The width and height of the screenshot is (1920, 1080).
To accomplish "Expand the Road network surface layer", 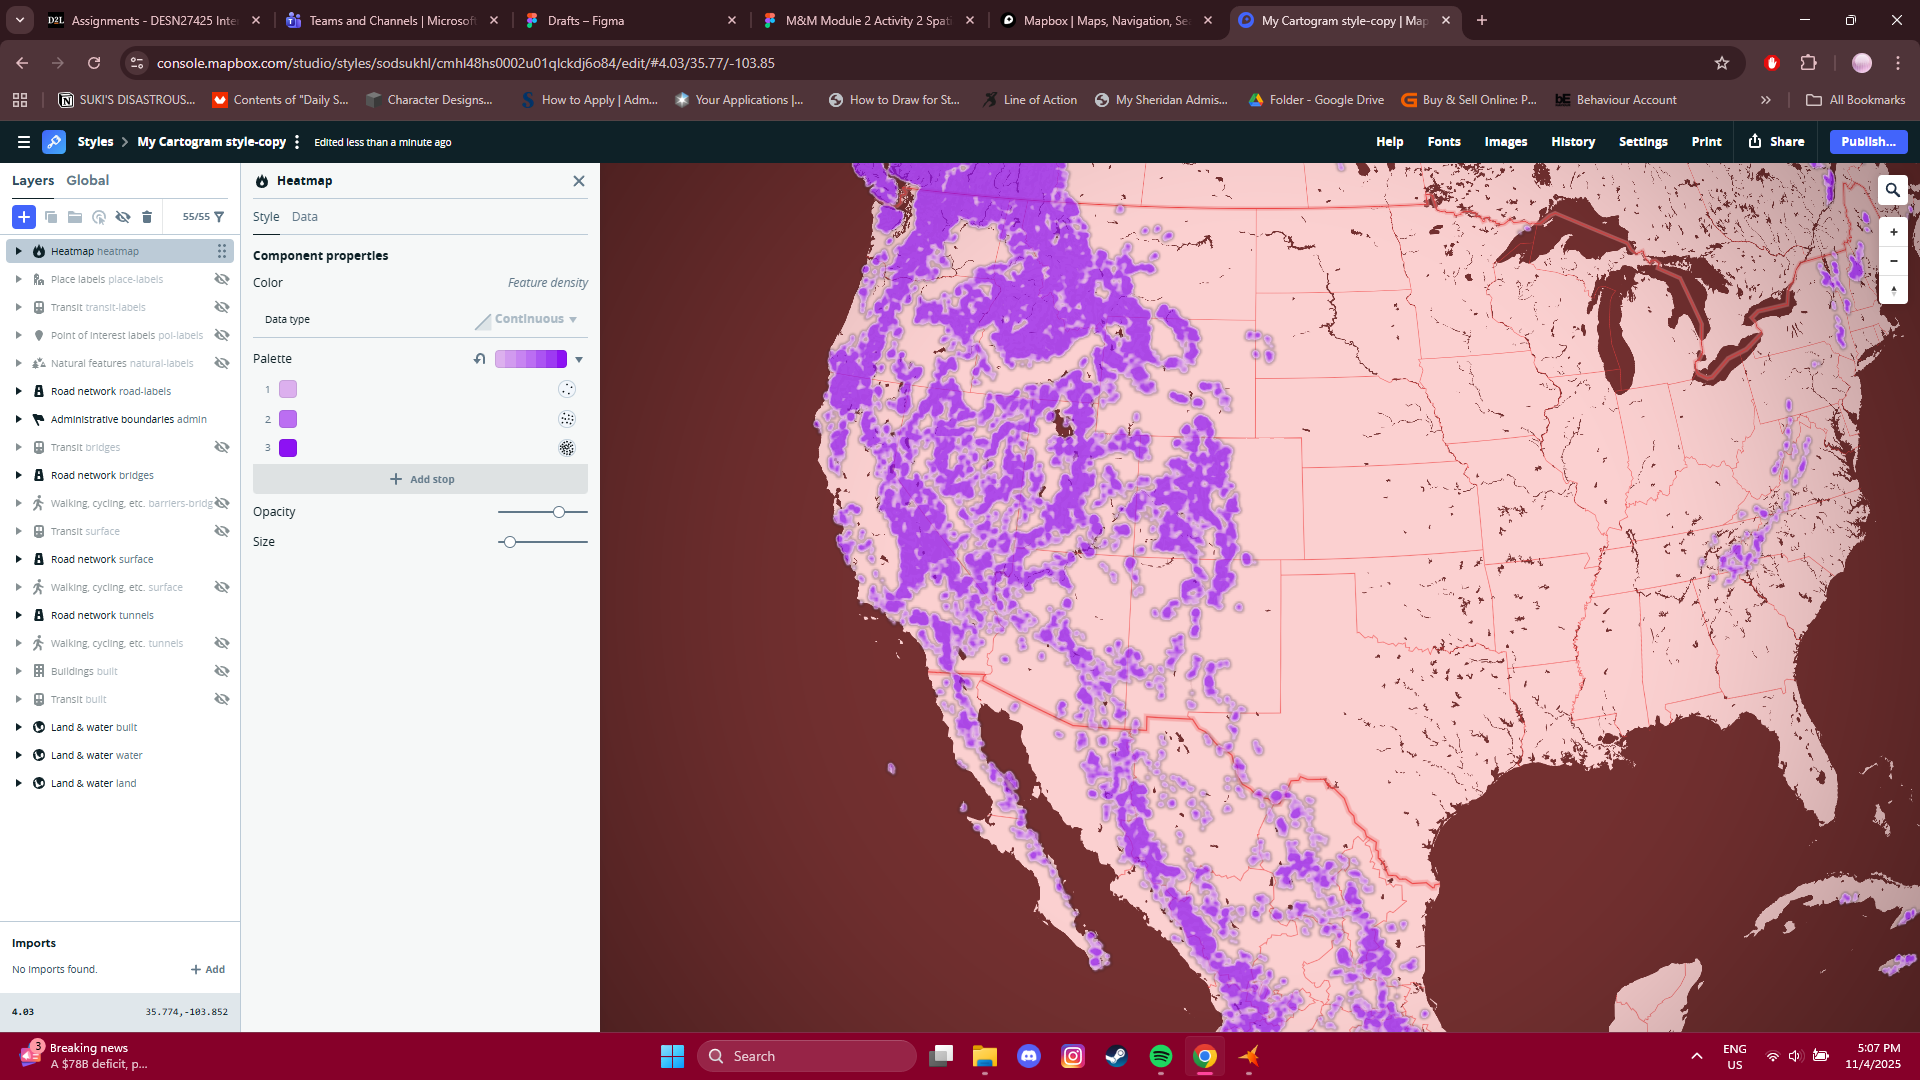I will pos(18,559).
